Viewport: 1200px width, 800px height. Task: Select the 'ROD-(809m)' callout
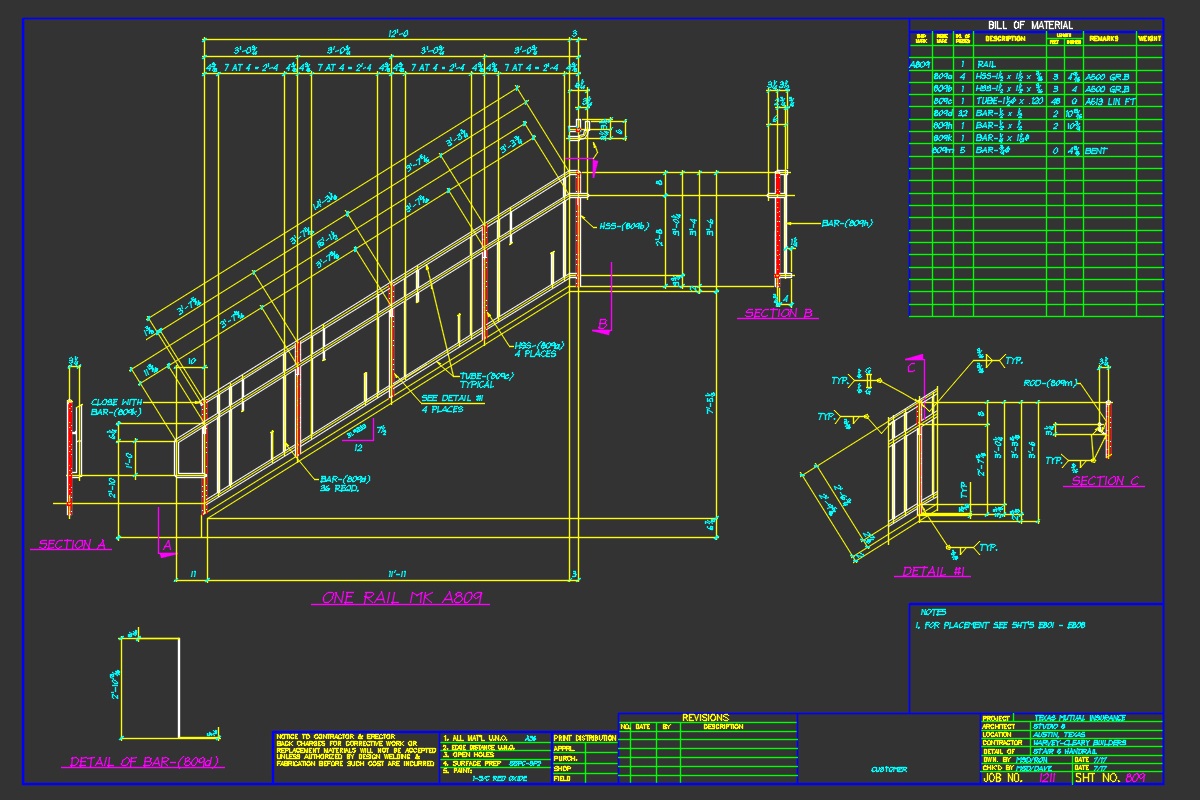(x=1050, y=383)
